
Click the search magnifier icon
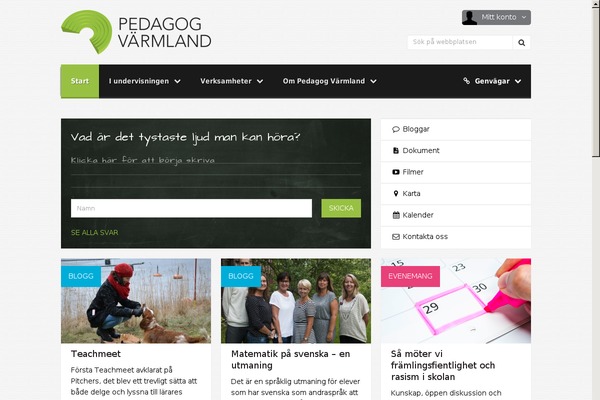click(521, 42)
